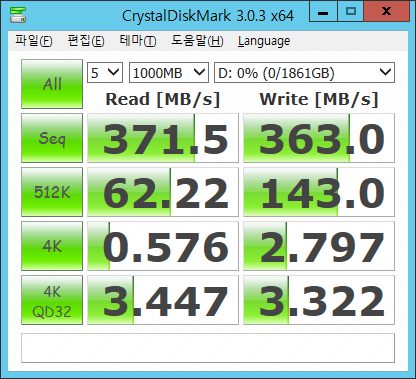Open the test count dropdown showing 5
The image size is (416, 379).
point(105,72)
